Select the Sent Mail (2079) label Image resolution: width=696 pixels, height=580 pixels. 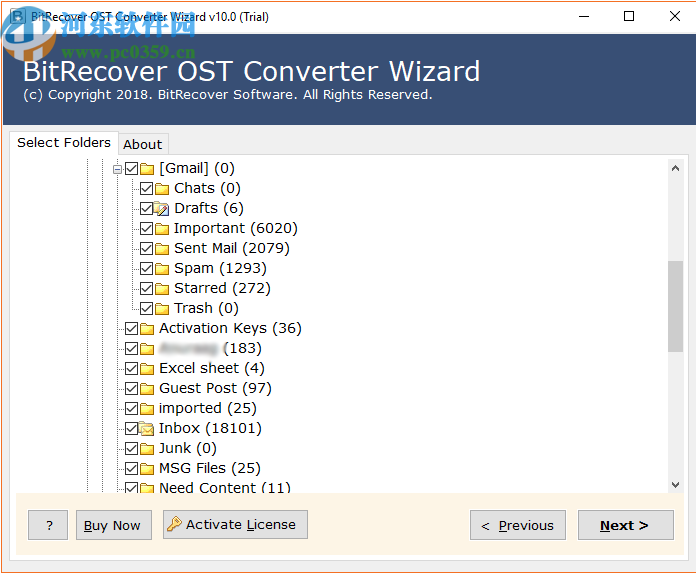[232, 249]
